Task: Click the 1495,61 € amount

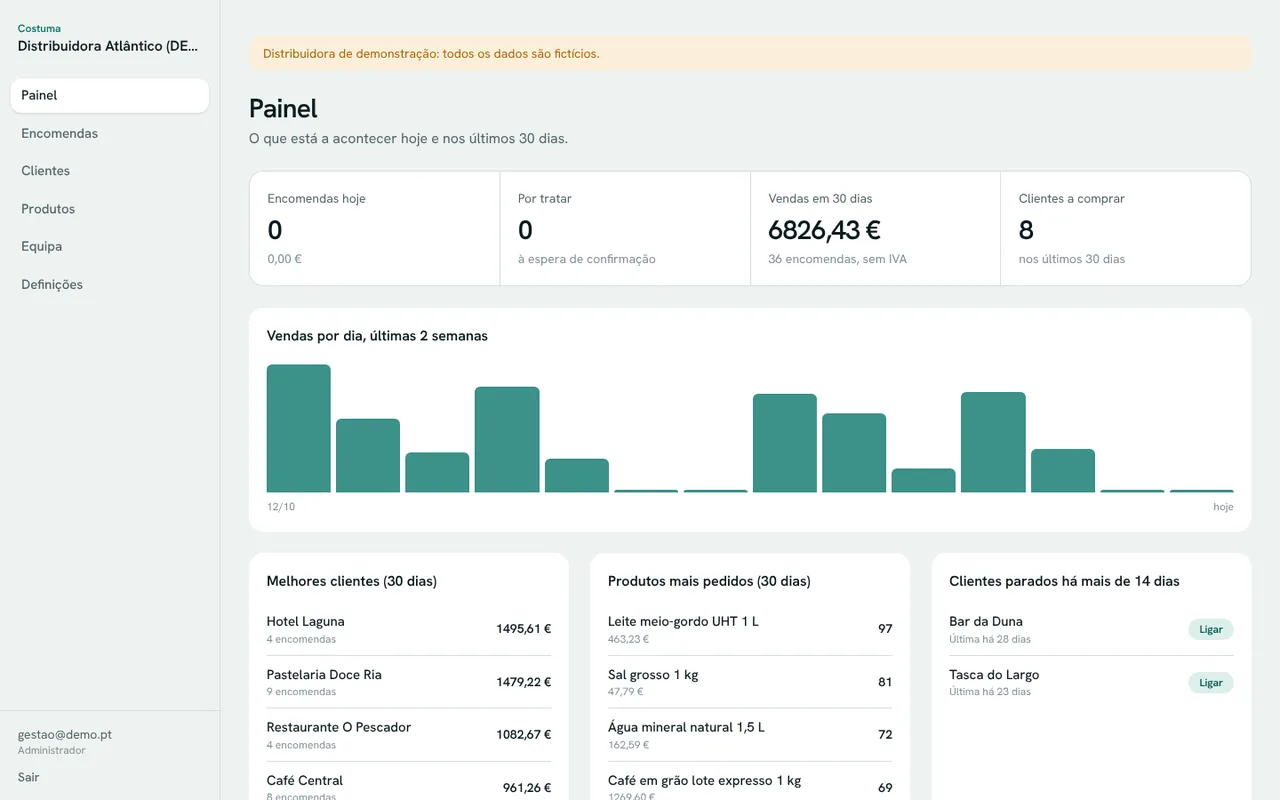Action: point(524,629)
